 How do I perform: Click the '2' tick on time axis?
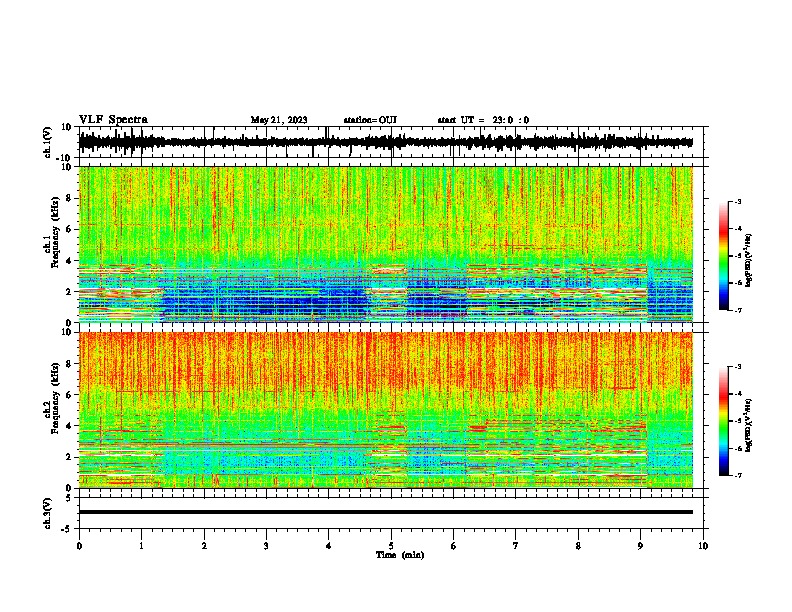pos(204,546)
